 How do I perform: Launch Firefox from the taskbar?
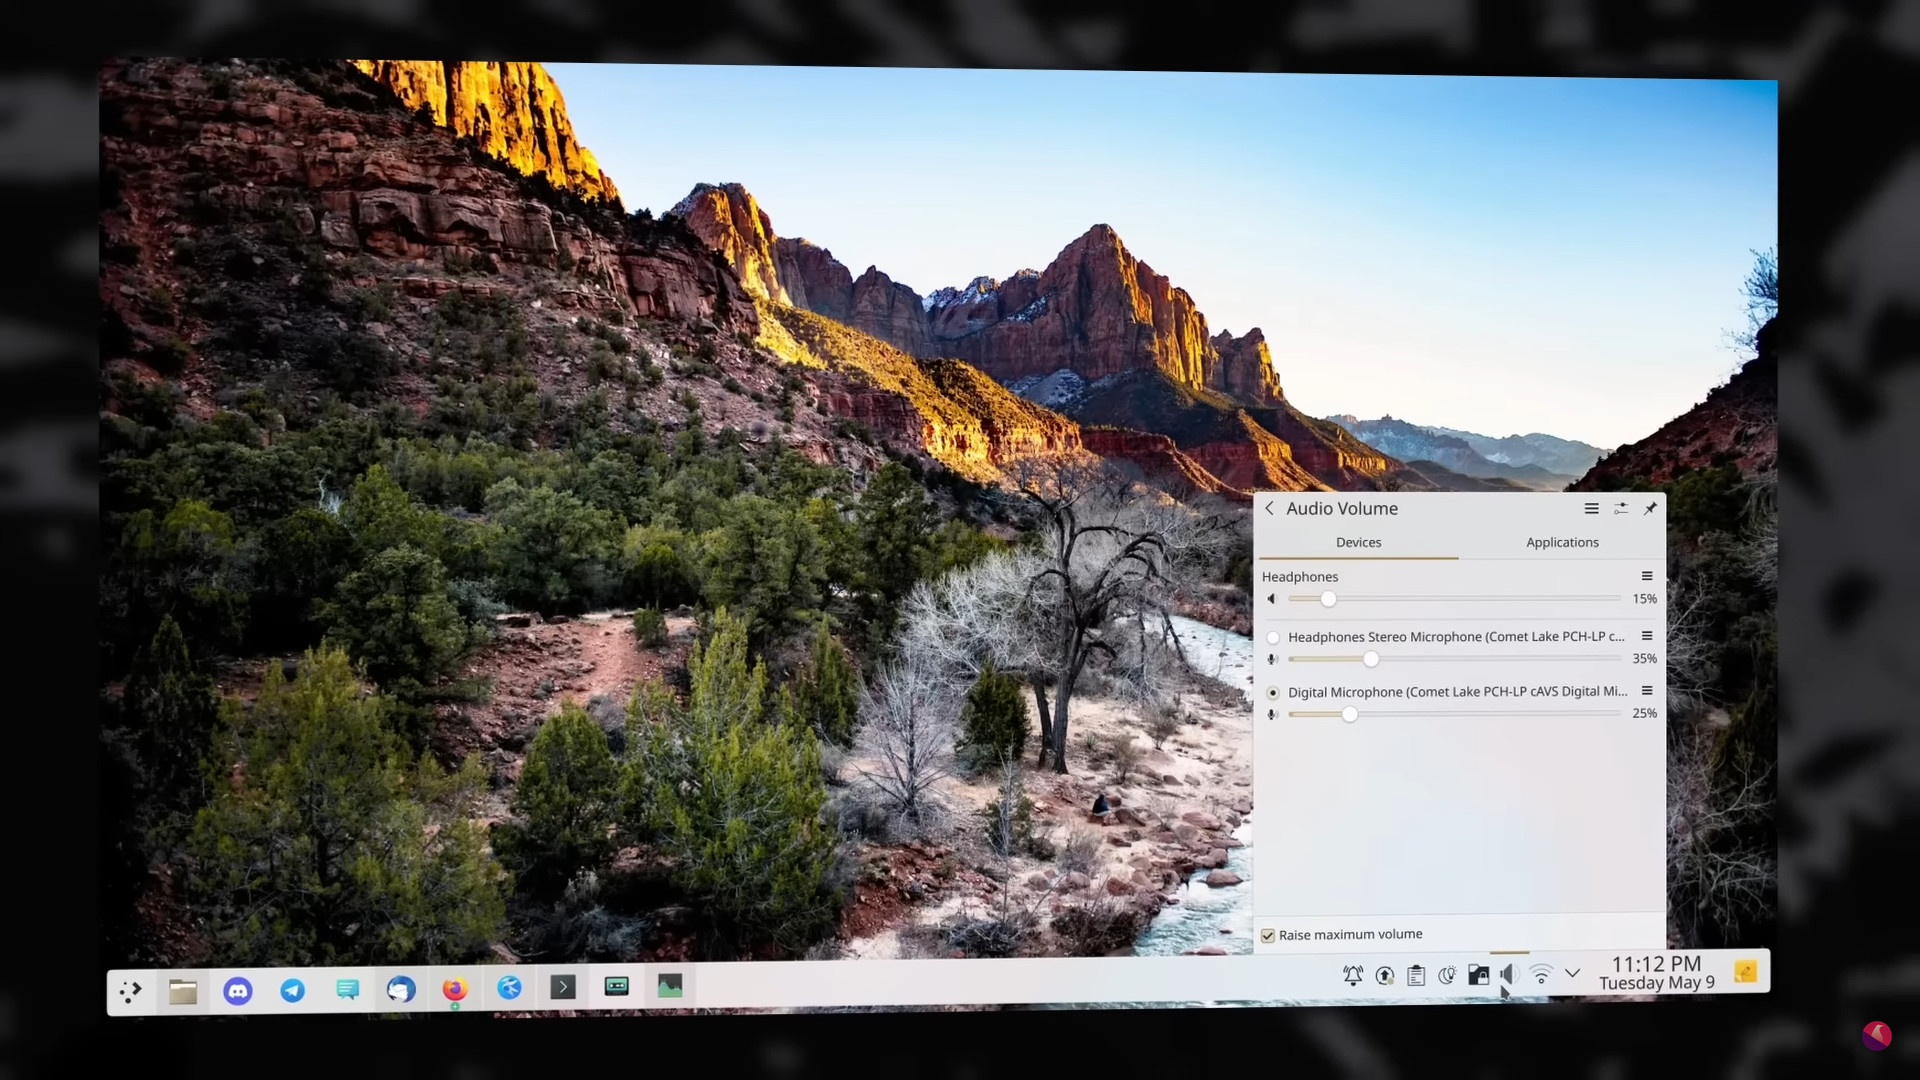[x=455, y=989]
